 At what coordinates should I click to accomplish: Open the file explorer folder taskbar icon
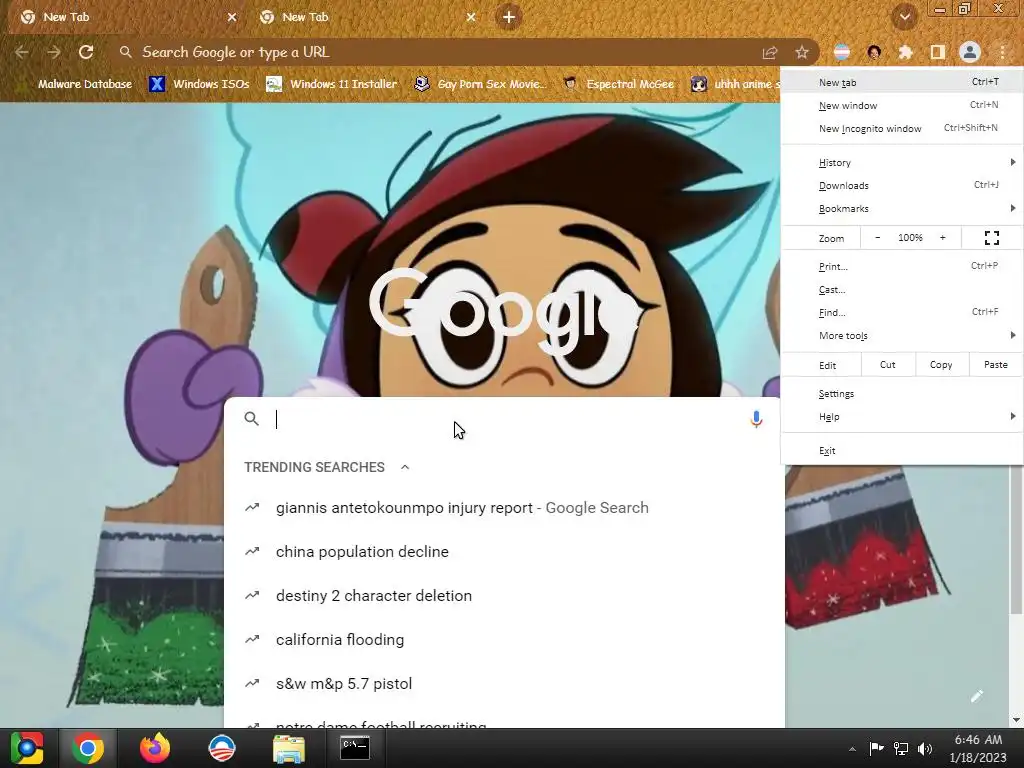tap(289, 748)
